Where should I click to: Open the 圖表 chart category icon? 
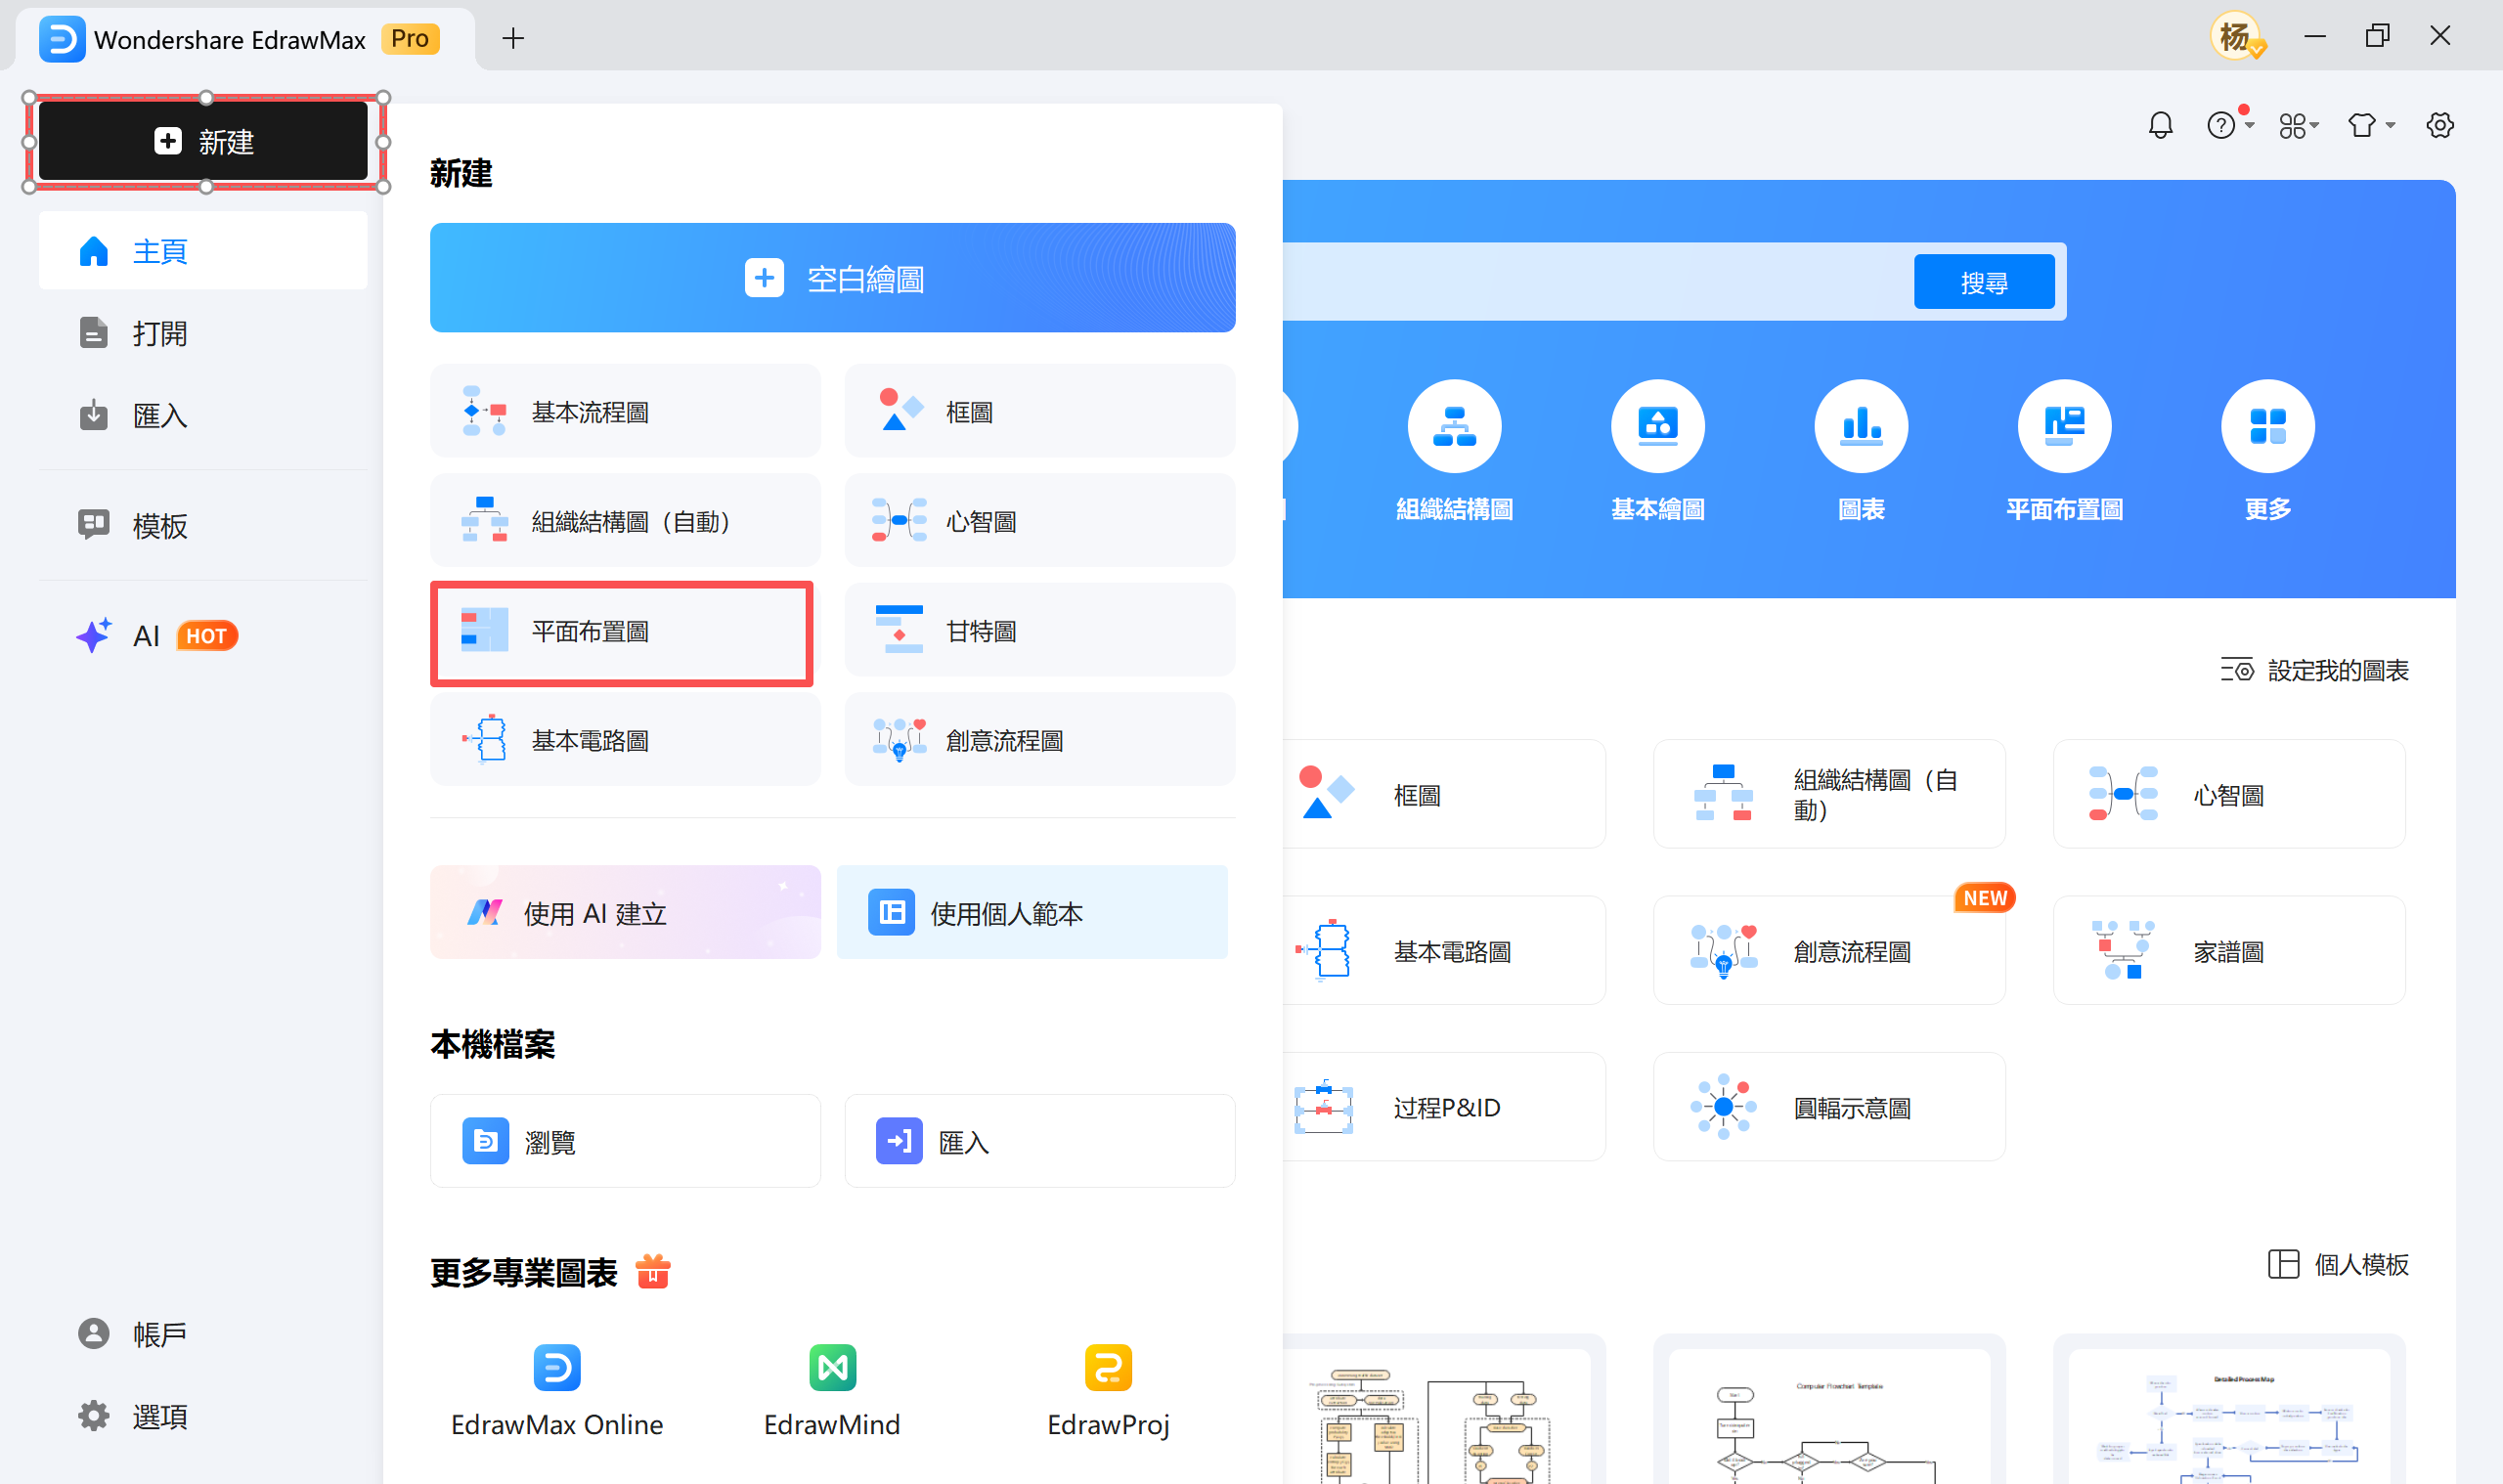[1861, 425]
